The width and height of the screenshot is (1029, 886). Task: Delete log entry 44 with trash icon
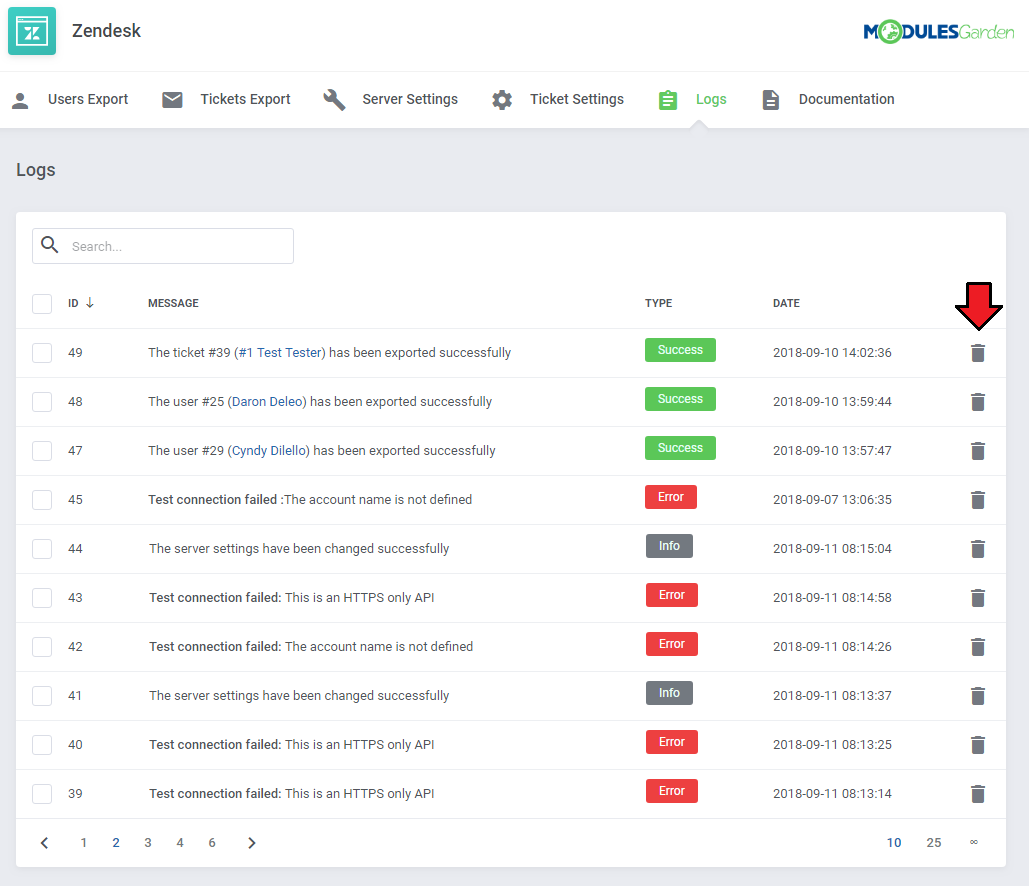point(978,549)
